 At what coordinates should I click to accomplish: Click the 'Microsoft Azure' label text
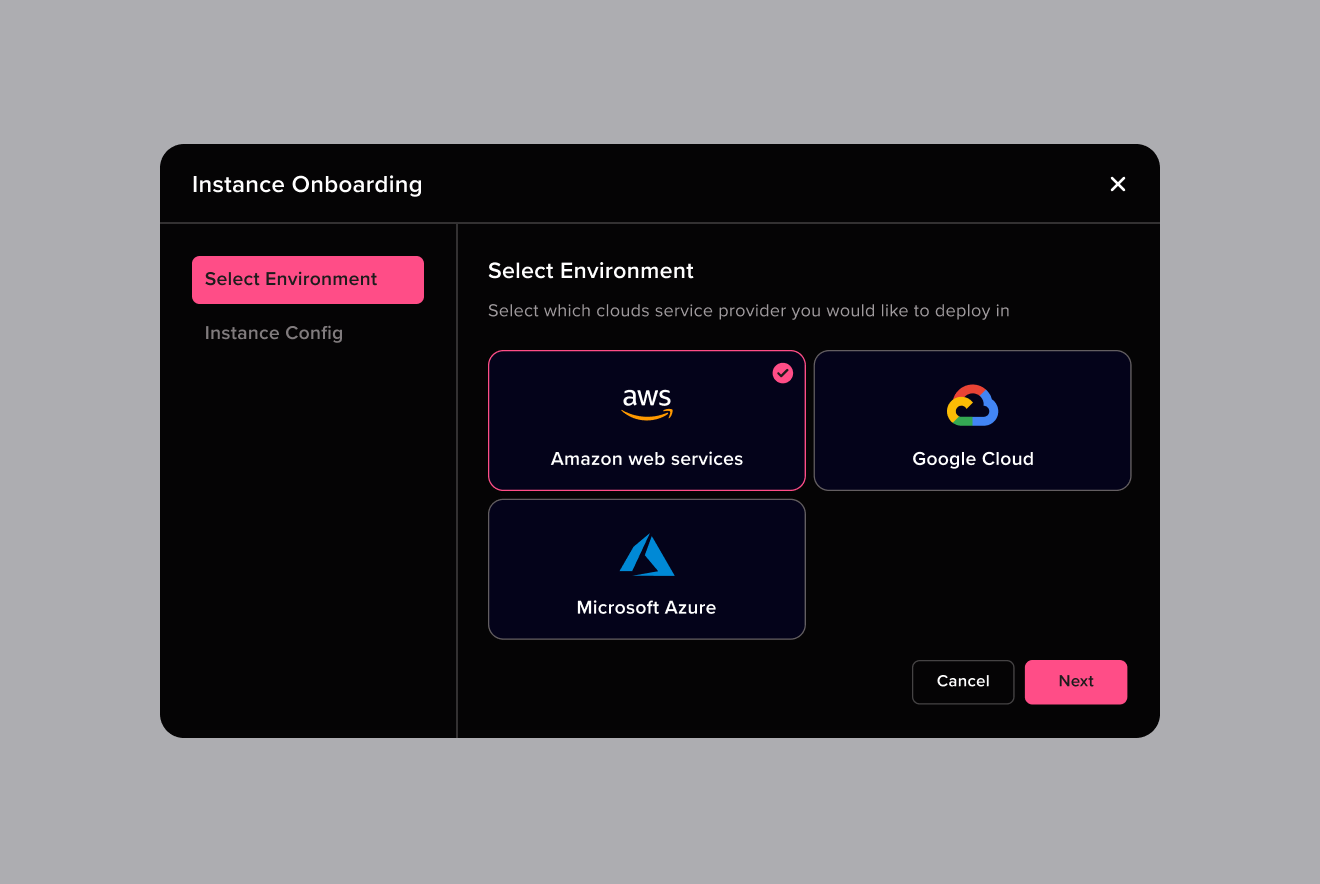(647, 608)
